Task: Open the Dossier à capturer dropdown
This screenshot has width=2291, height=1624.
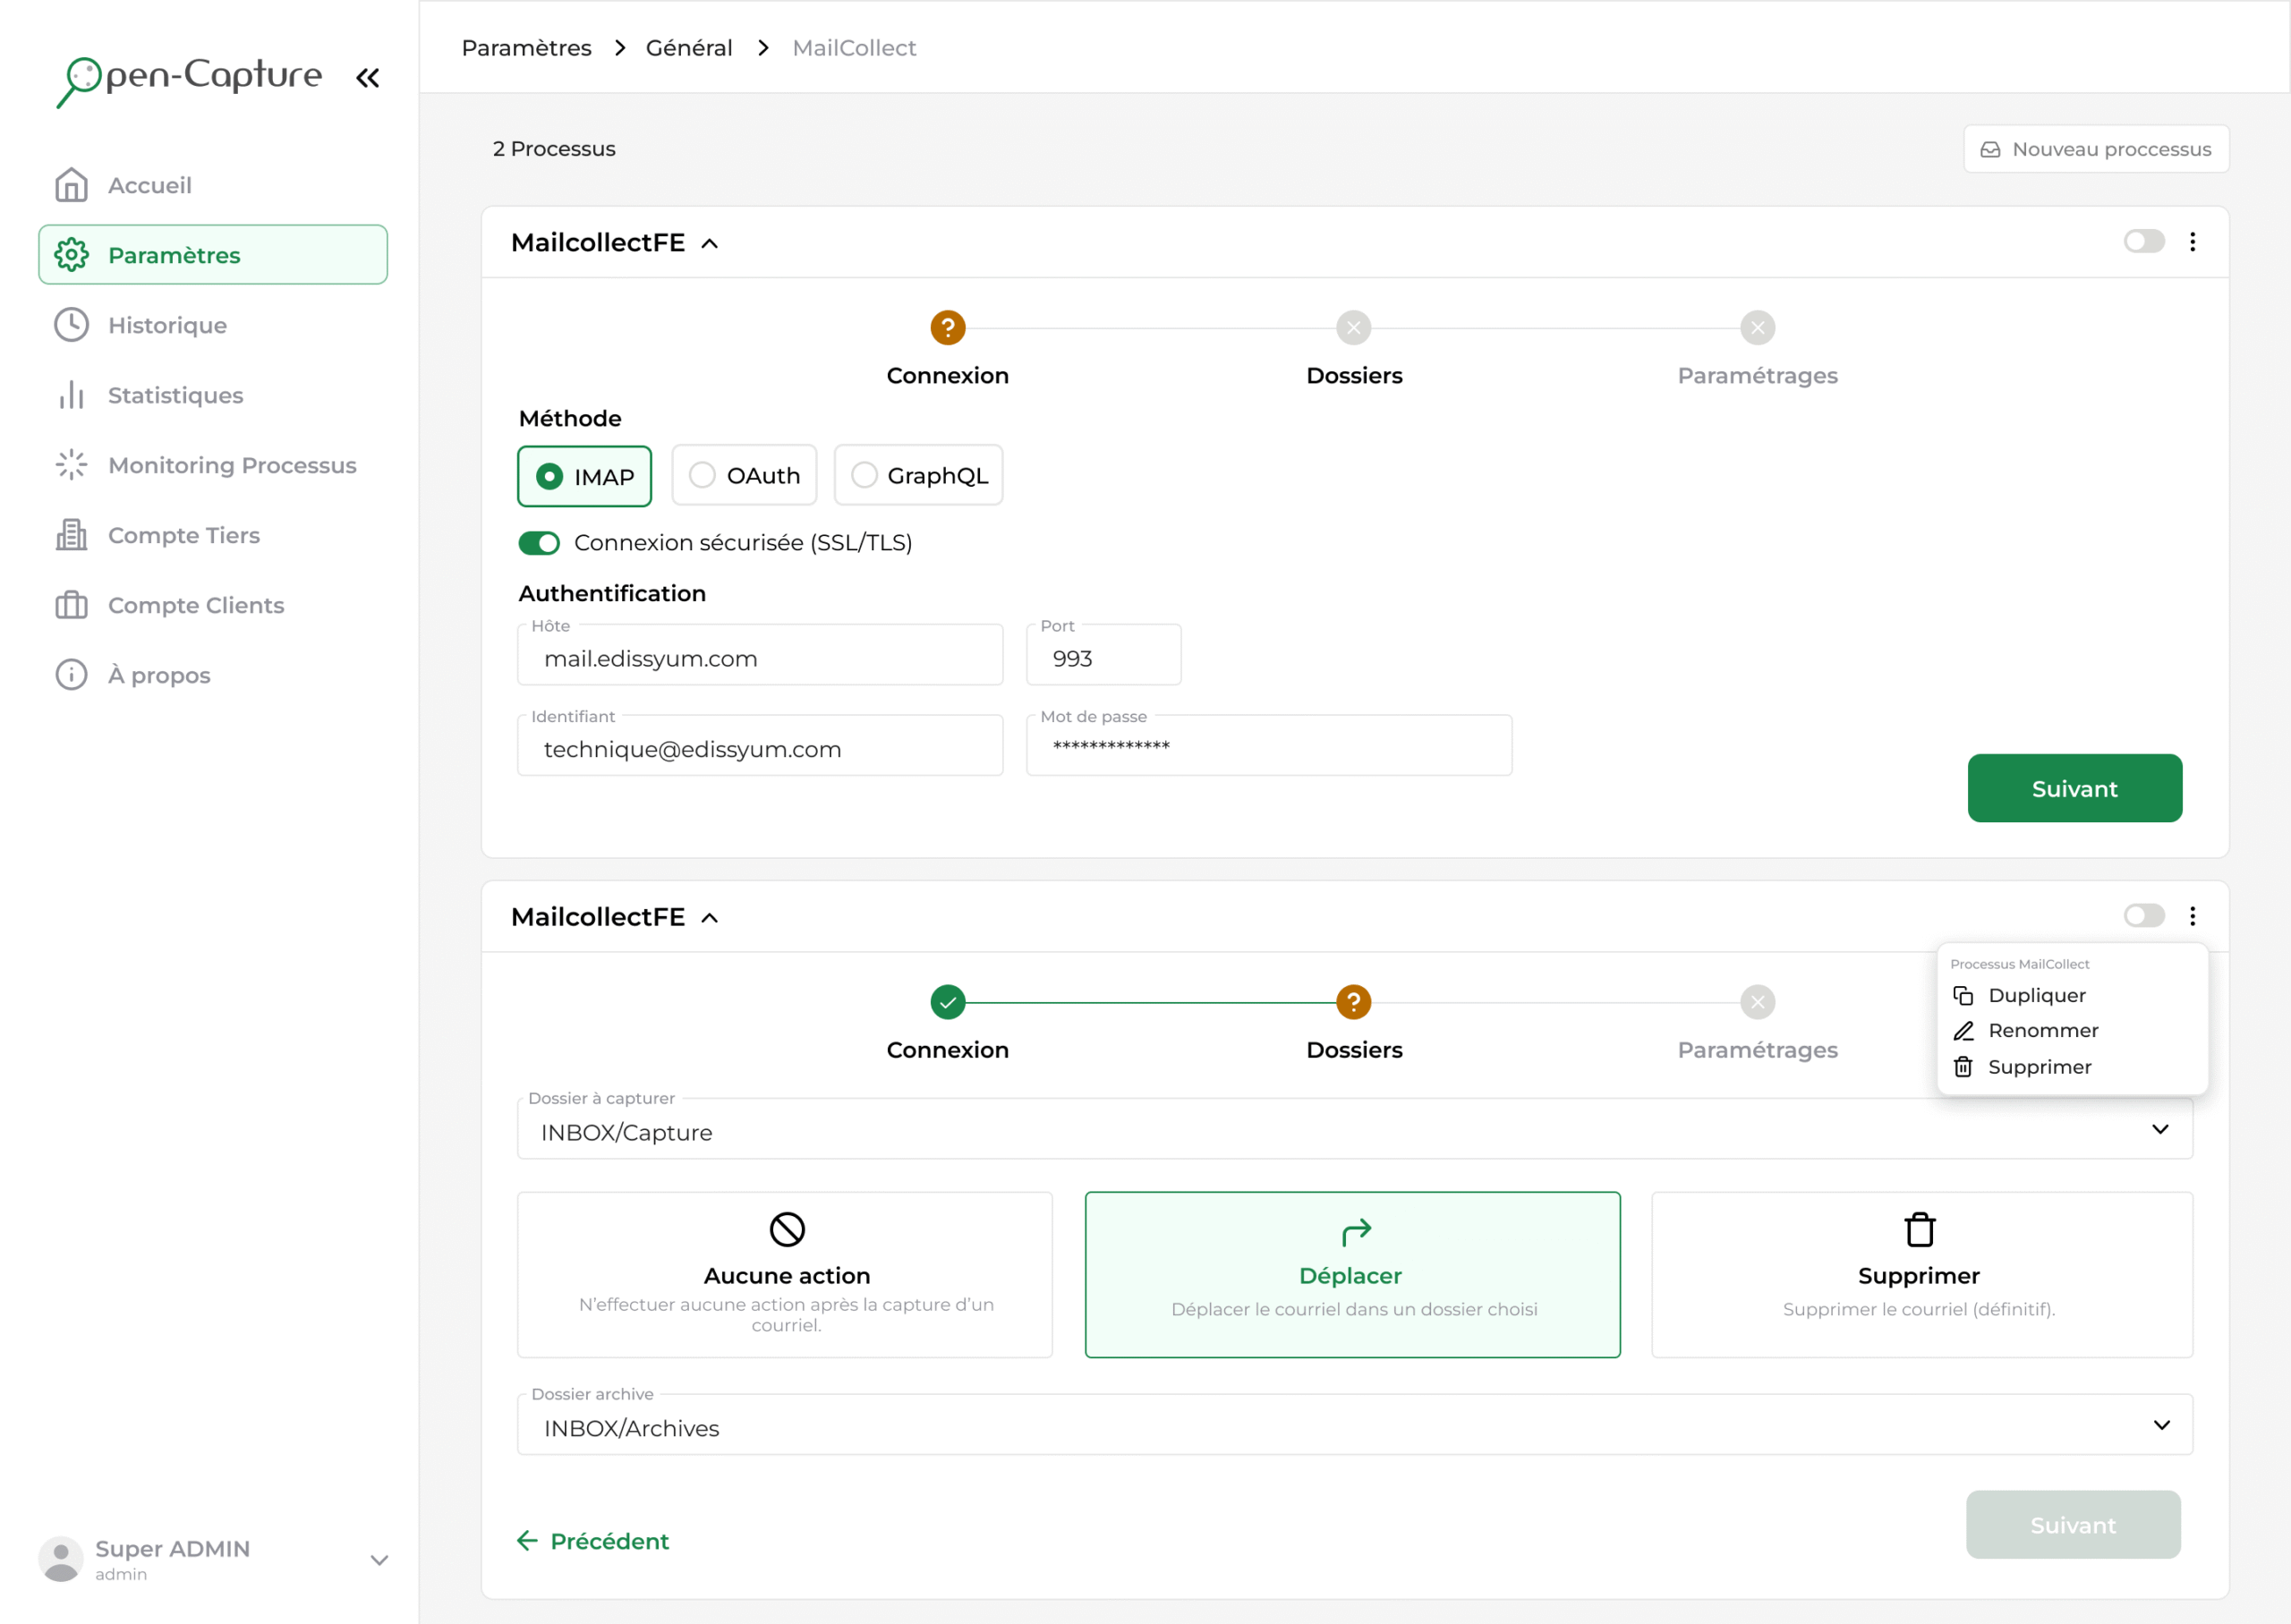Action: click(x=2159, y=1129)
